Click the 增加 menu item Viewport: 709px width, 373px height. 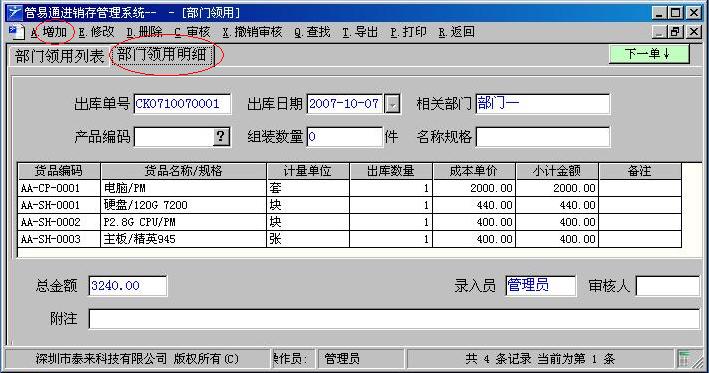(49, 32)
